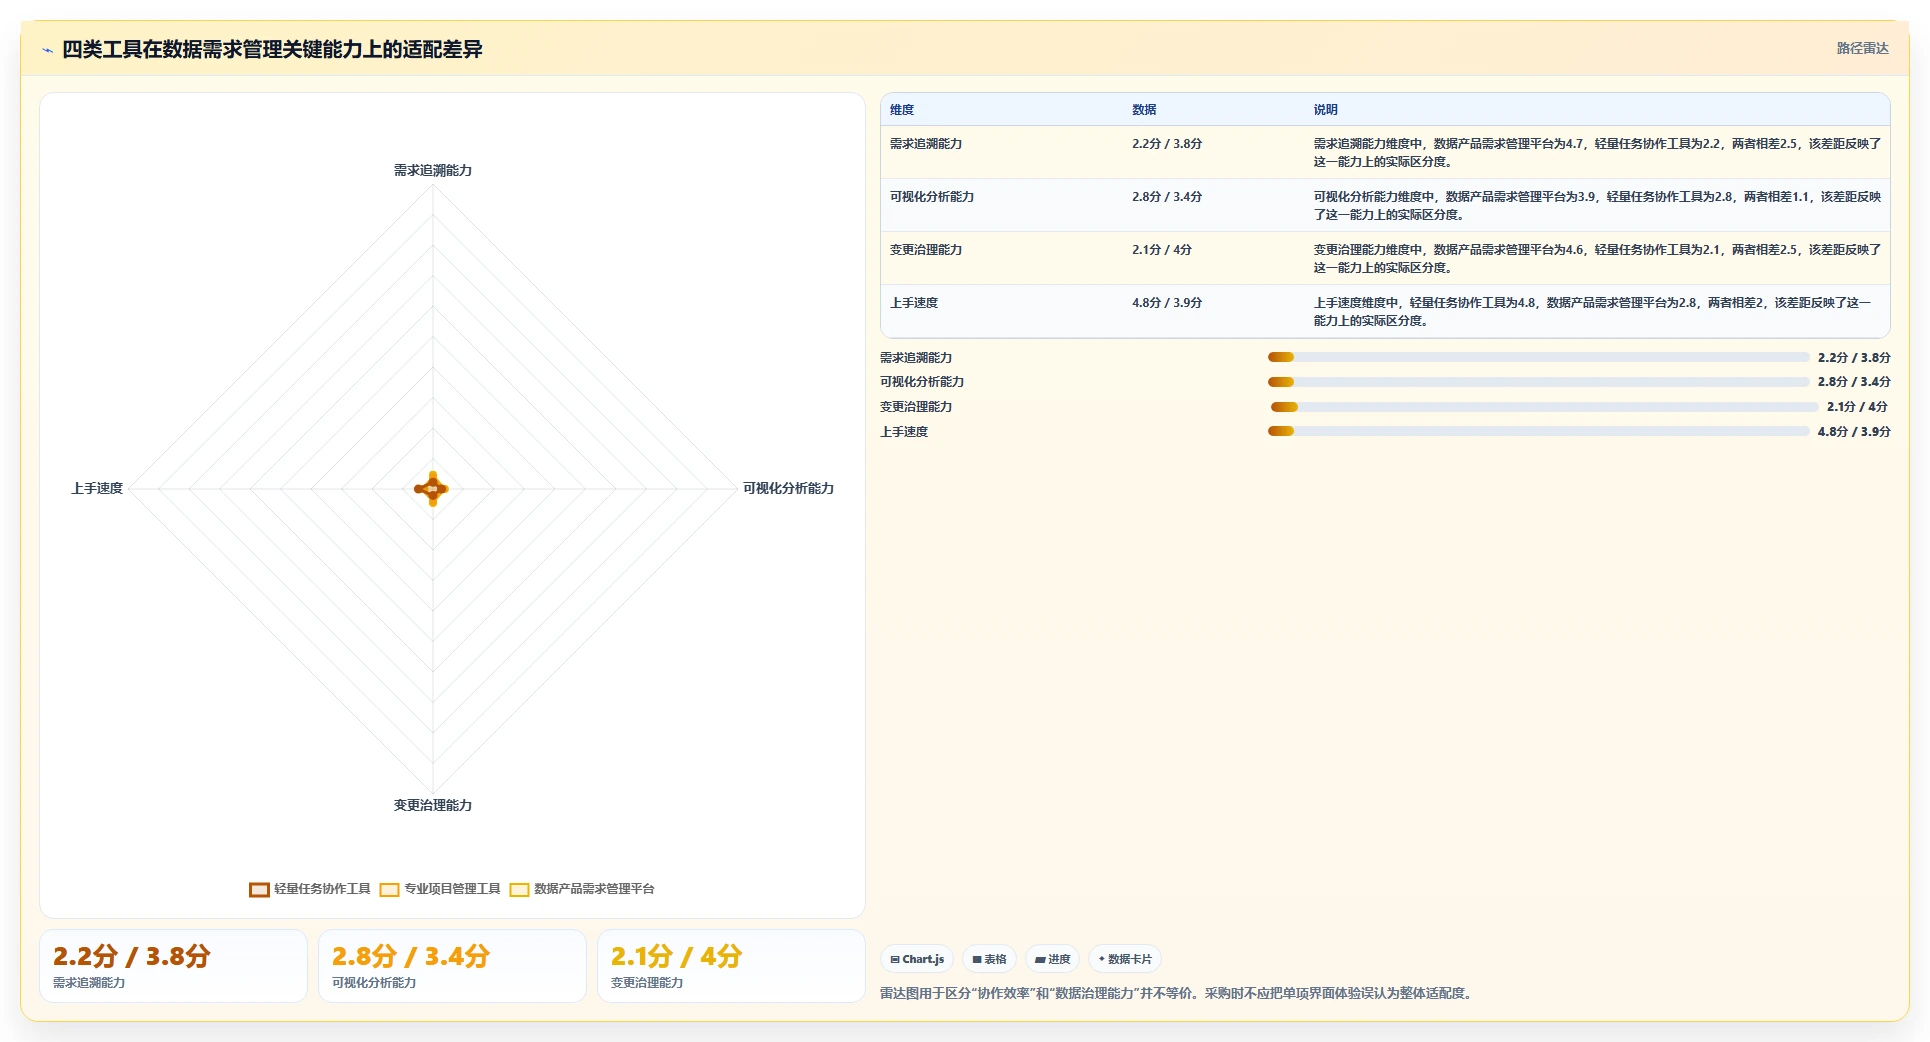Click the 4.8分 / 3.9分 progress value
The height and width of the screenshot is (1042, 1930).
tap(1854, 432)
